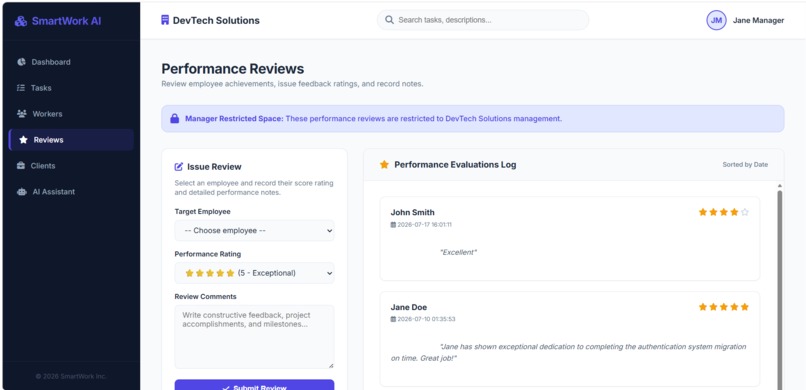The width and height of the screenshot is (806, 390).
Task: Click the DevTech Solutions building icon
Action: click(x=165, y=20)
